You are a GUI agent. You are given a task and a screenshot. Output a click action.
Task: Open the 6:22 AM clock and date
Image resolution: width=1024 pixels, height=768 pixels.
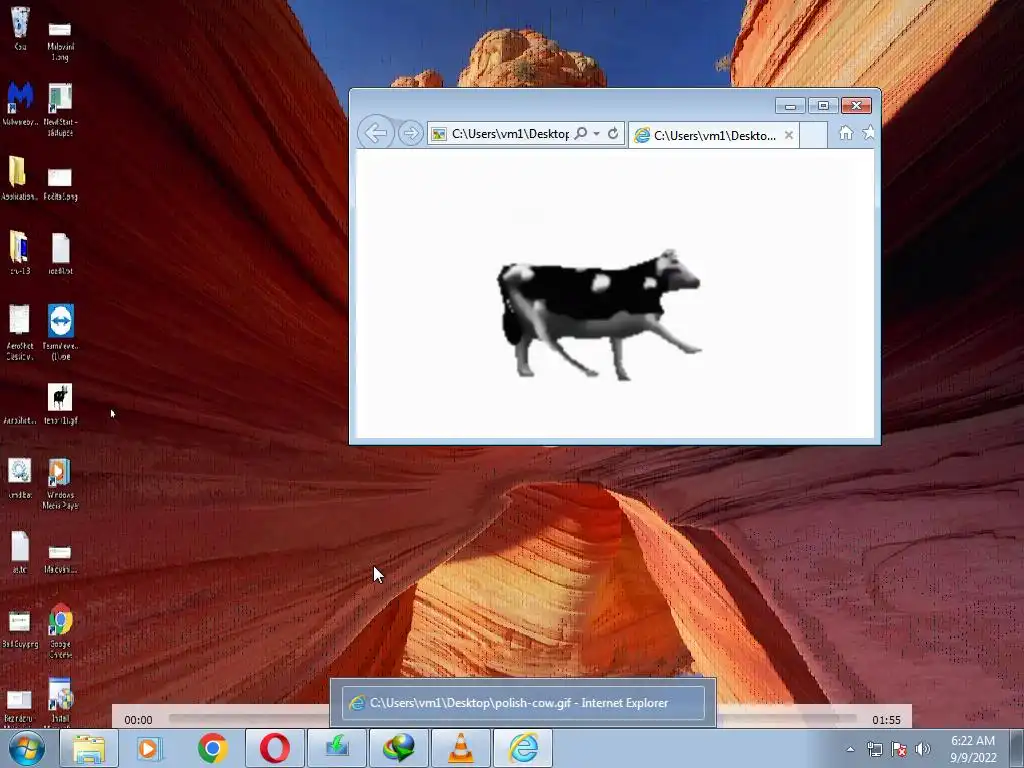pyautogui.click(x=973, y=749)
